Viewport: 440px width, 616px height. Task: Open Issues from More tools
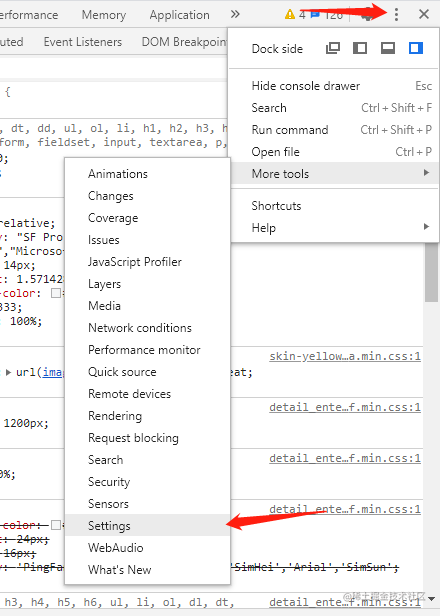coord(148,240)
